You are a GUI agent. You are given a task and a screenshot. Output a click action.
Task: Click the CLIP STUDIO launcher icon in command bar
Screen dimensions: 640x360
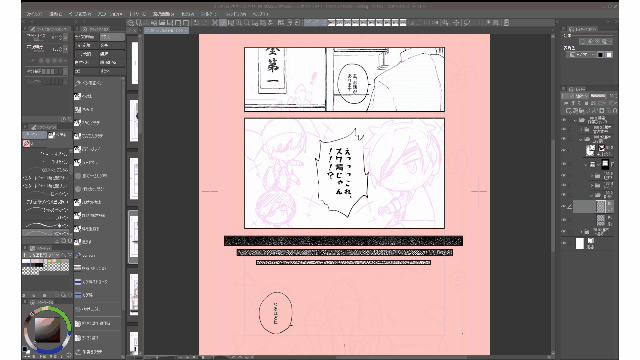tap(131, 23)
